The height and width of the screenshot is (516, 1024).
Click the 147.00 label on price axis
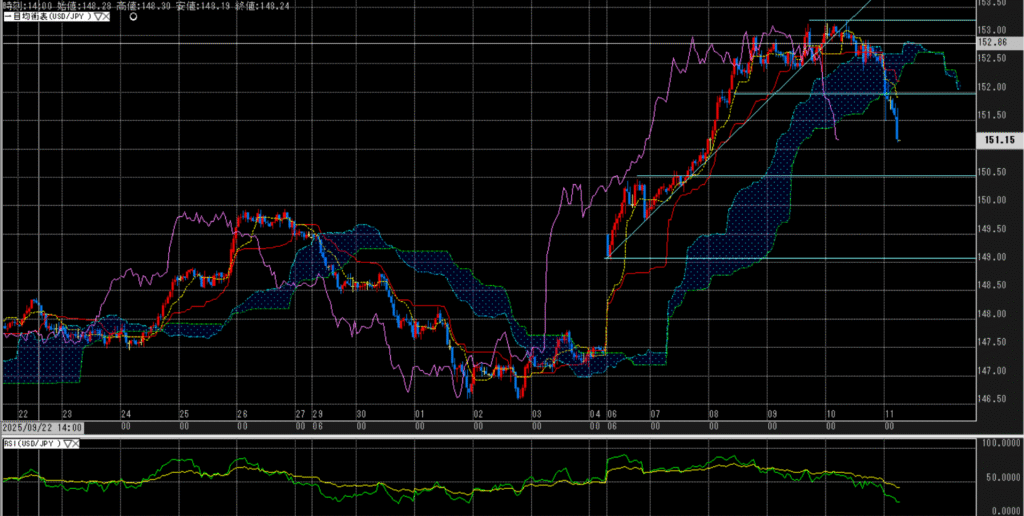991,371
